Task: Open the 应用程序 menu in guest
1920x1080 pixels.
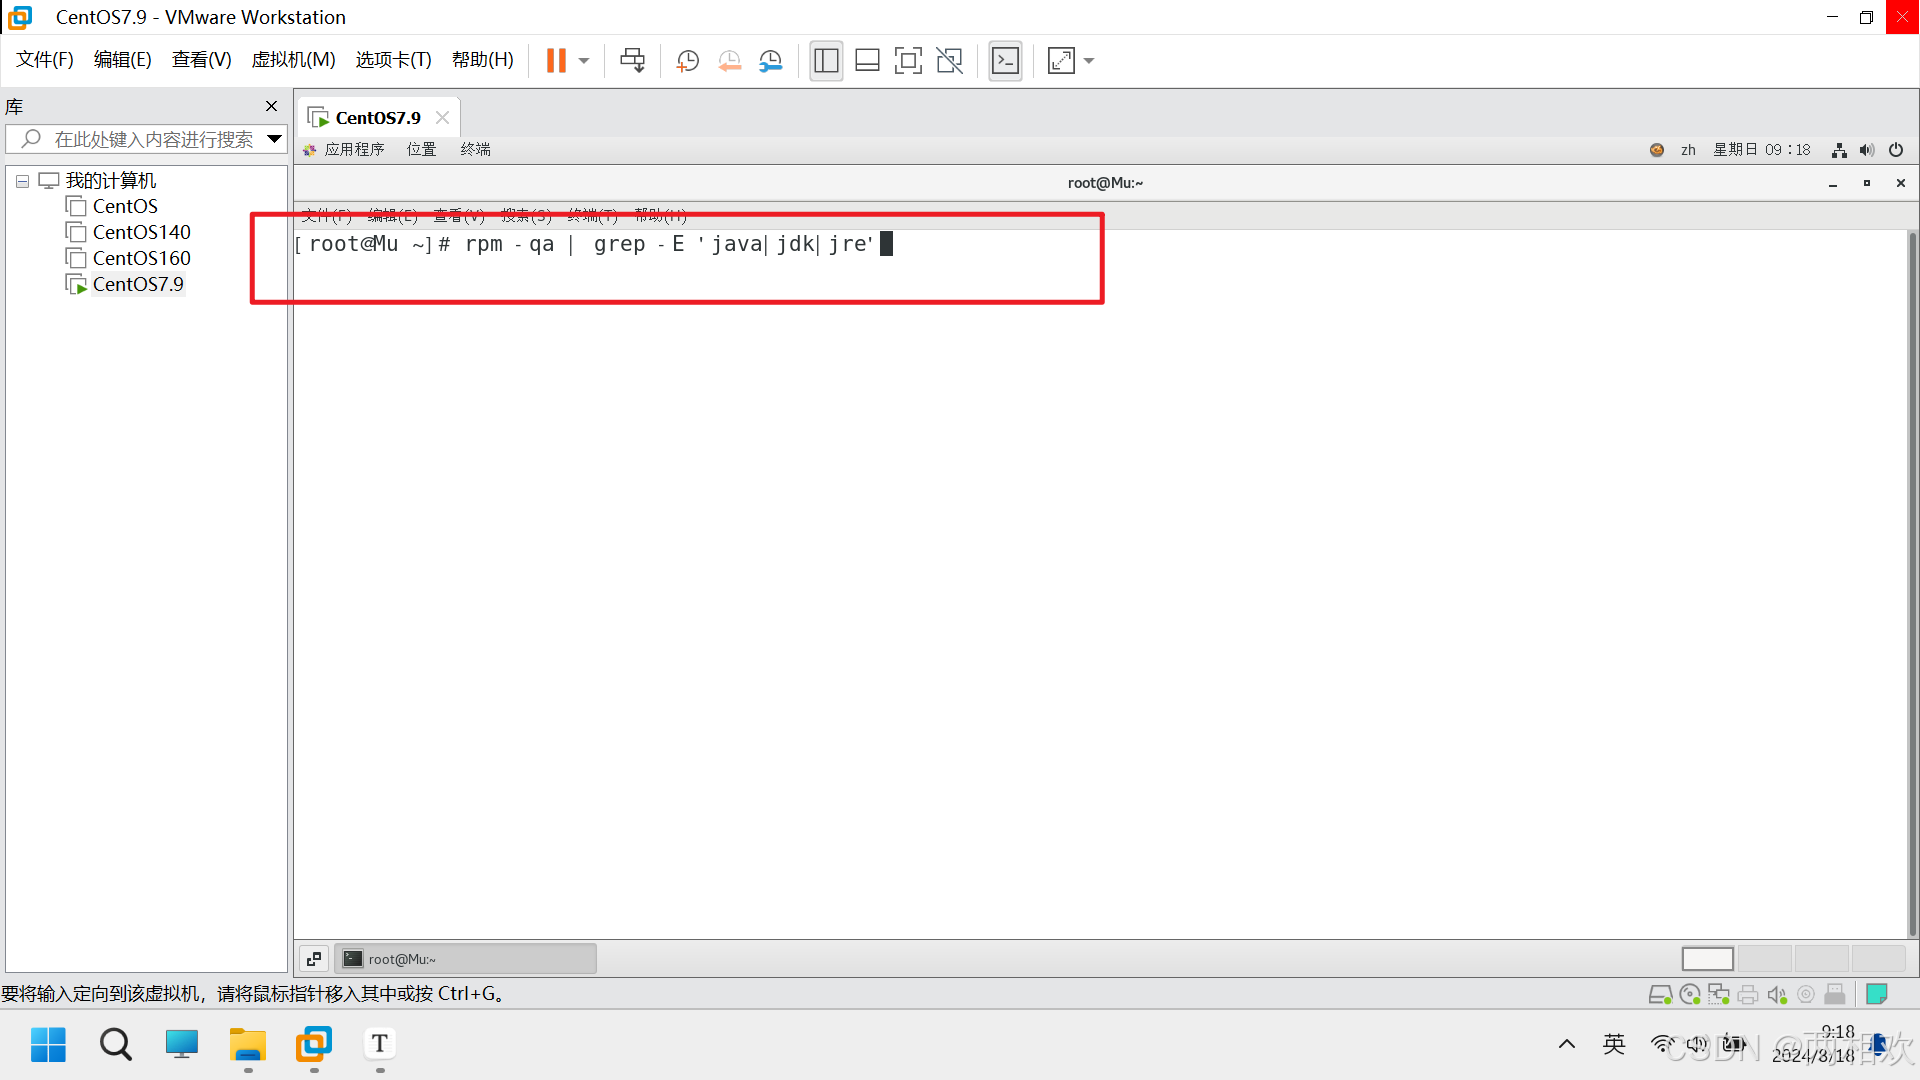Action: click(x=354, y=150)
